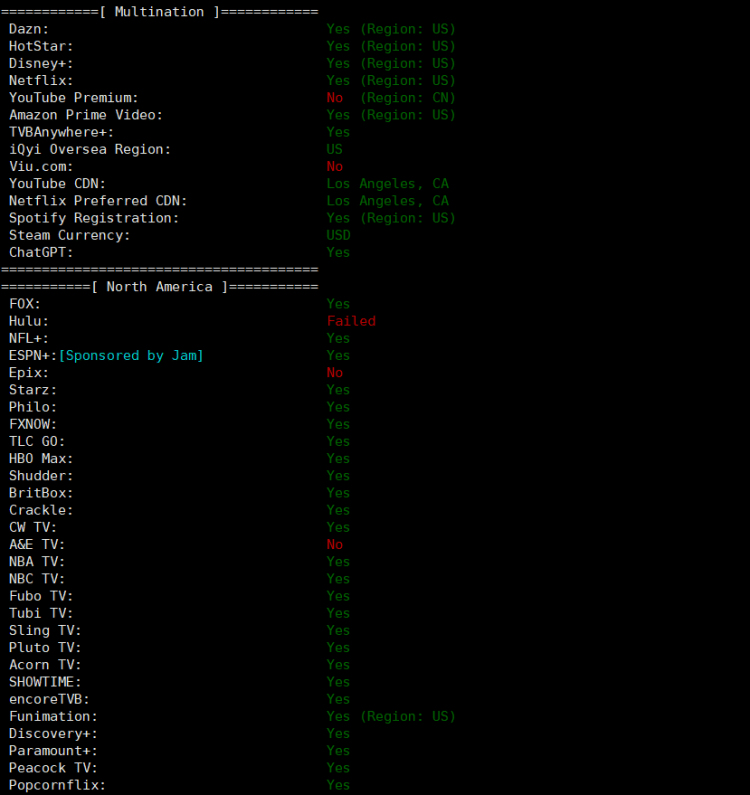Click the "ChatGPT:" label
750x795 pixels.
point(41,252)
